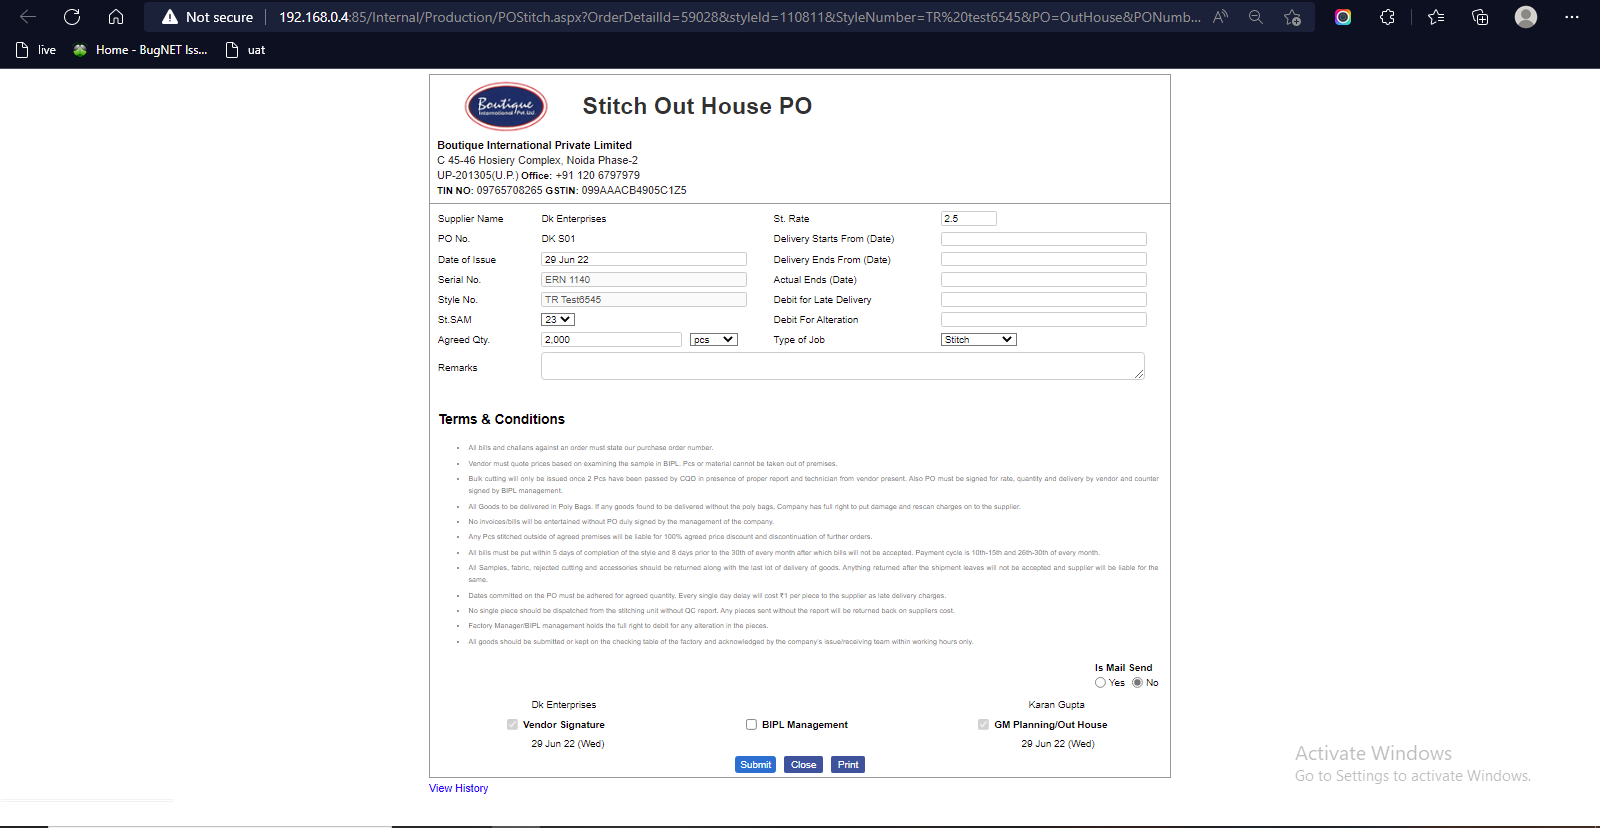Open the uat bookmark

pyautogui.click(x=246, y=50)
